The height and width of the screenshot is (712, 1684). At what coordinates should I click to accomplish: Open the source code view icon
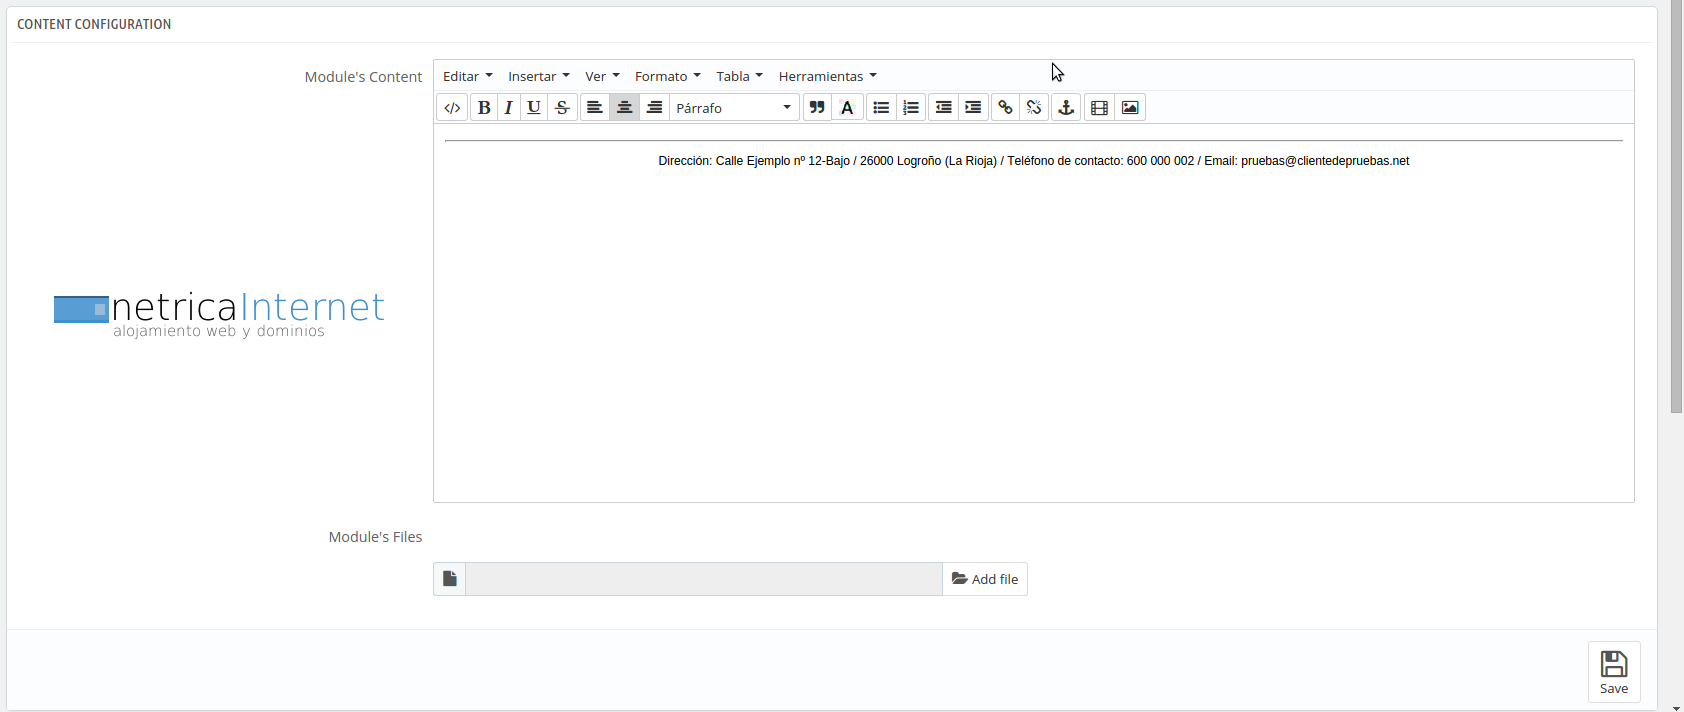click(452, 108)
